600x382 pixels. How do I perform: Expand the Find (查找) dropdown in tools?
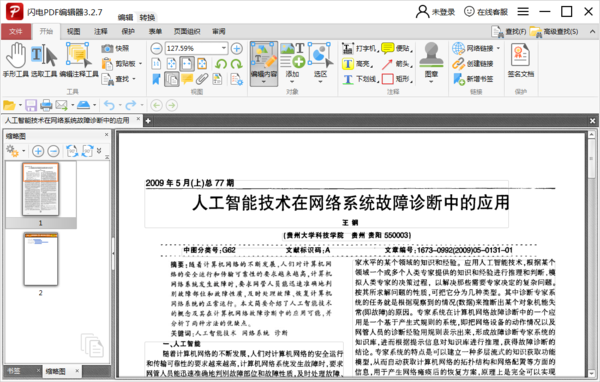coord(134,79)
